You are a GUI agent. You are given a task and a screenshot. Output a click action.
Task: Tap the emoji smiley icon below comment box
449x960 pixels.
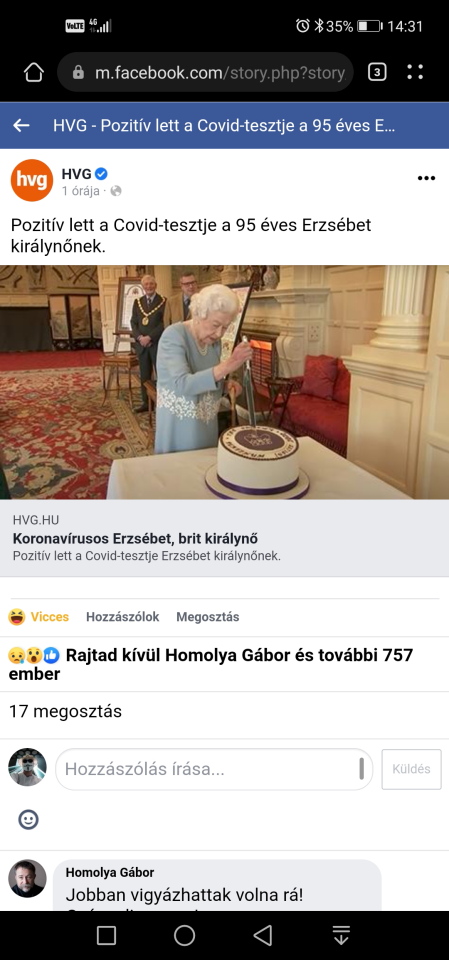click(28, 819)
